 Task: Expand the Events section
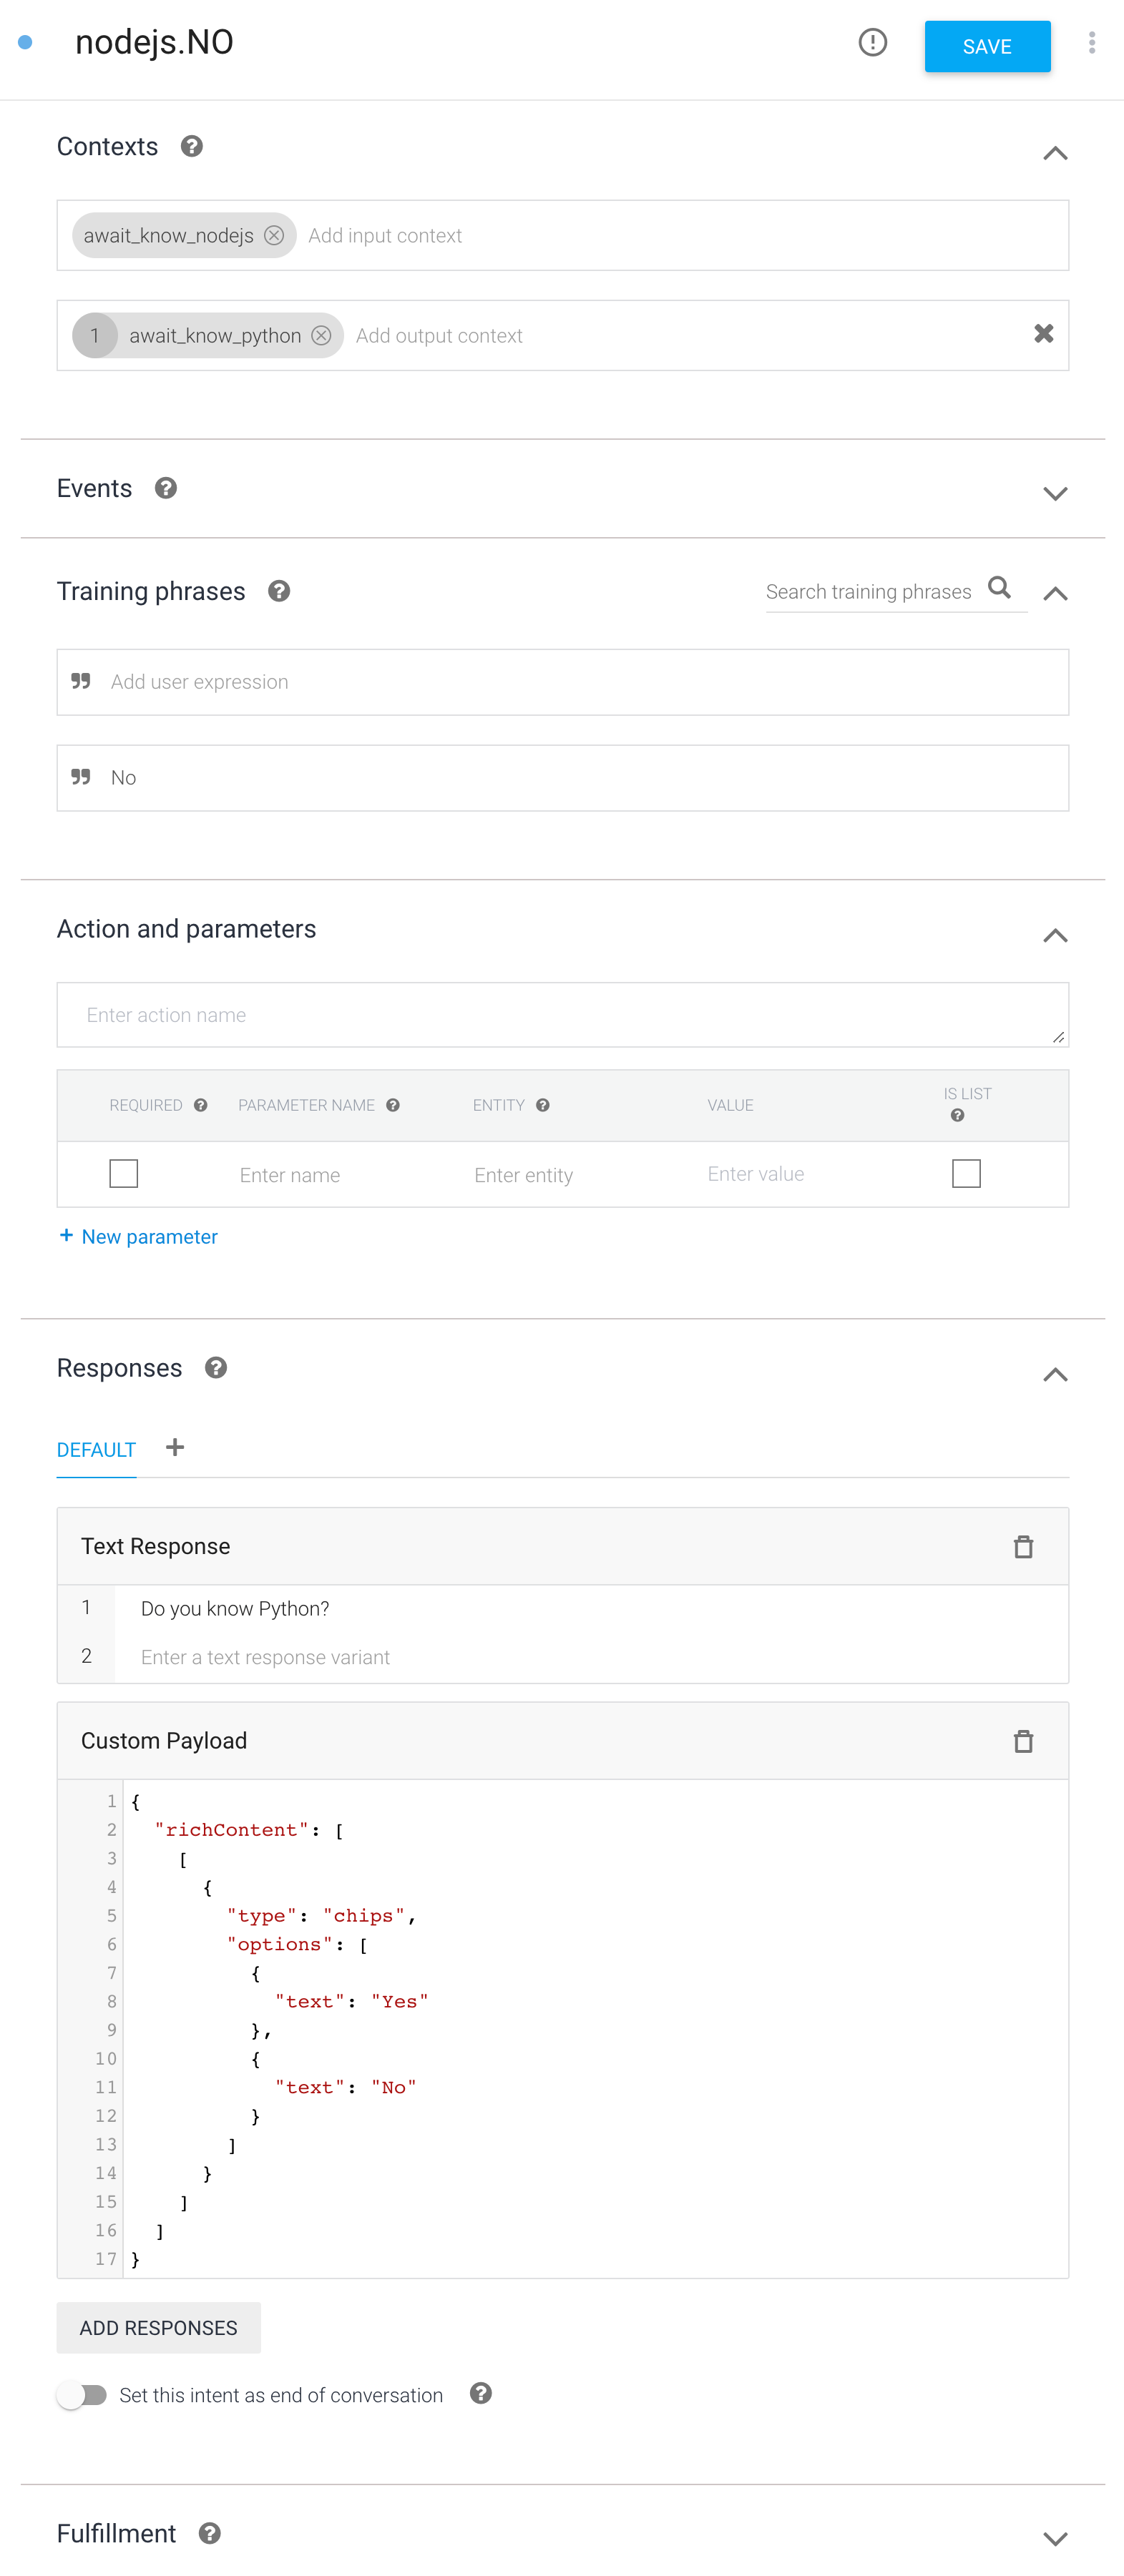click(1055, 493)
